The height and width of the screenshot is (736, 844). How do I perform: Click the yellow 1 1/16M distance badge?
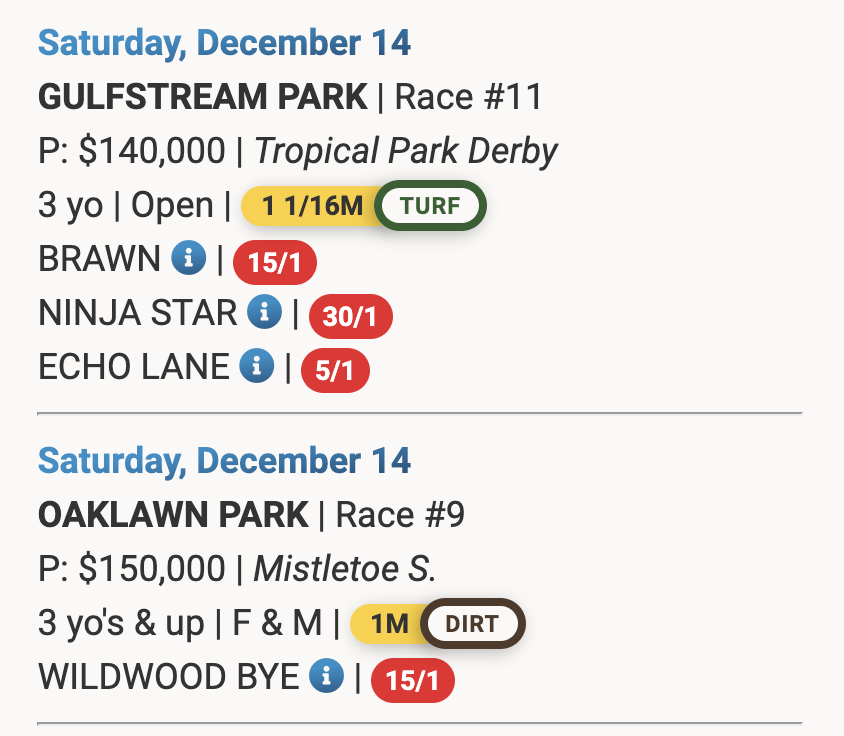(312, 207)
